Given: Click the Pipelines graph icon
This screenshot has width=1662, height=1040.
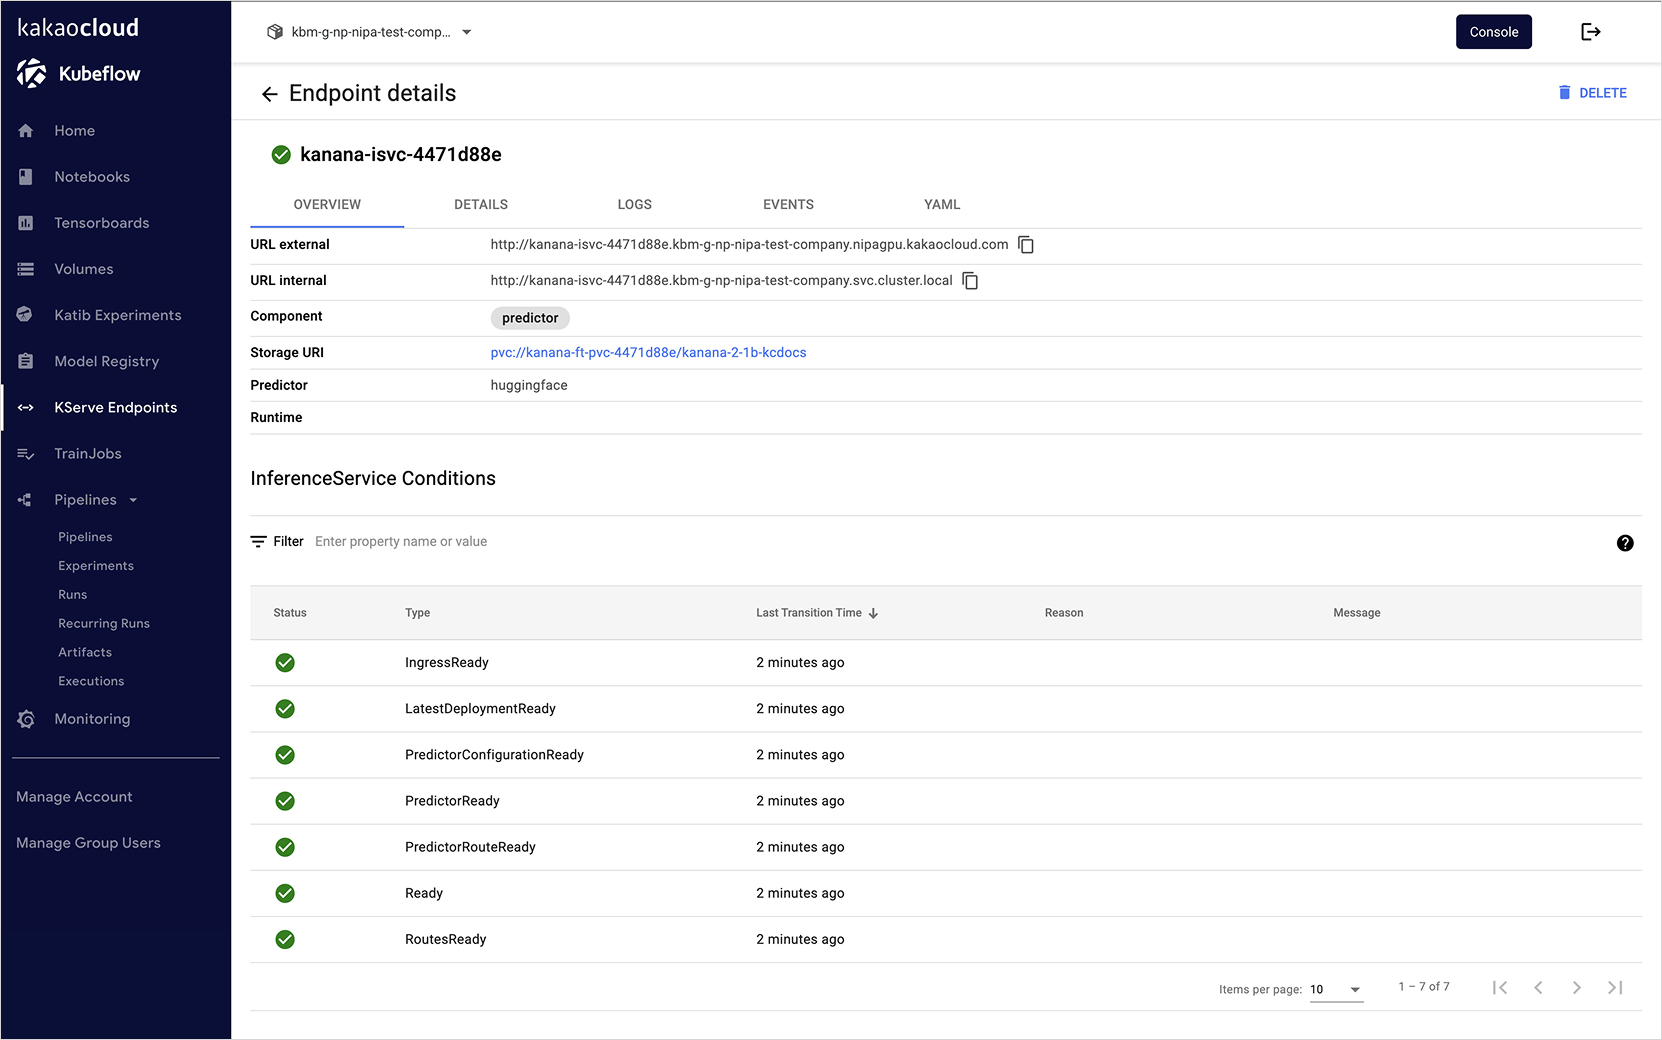Looking at the screenshot, I should [x=25, y=500].
